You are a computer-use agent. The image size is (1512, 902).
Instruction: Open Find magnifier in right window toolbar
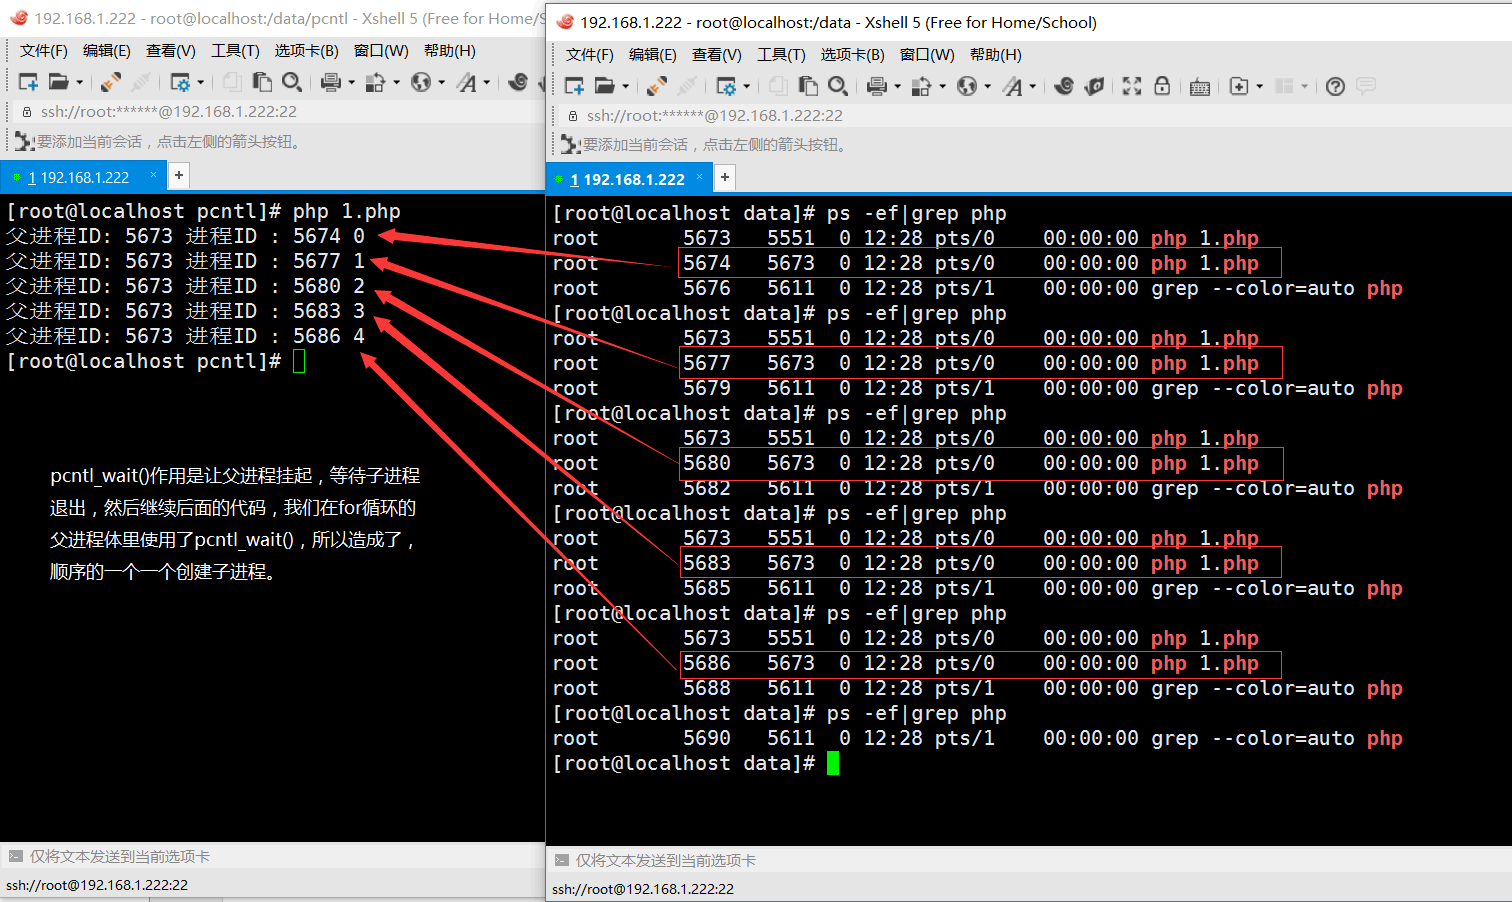point(838,87)
